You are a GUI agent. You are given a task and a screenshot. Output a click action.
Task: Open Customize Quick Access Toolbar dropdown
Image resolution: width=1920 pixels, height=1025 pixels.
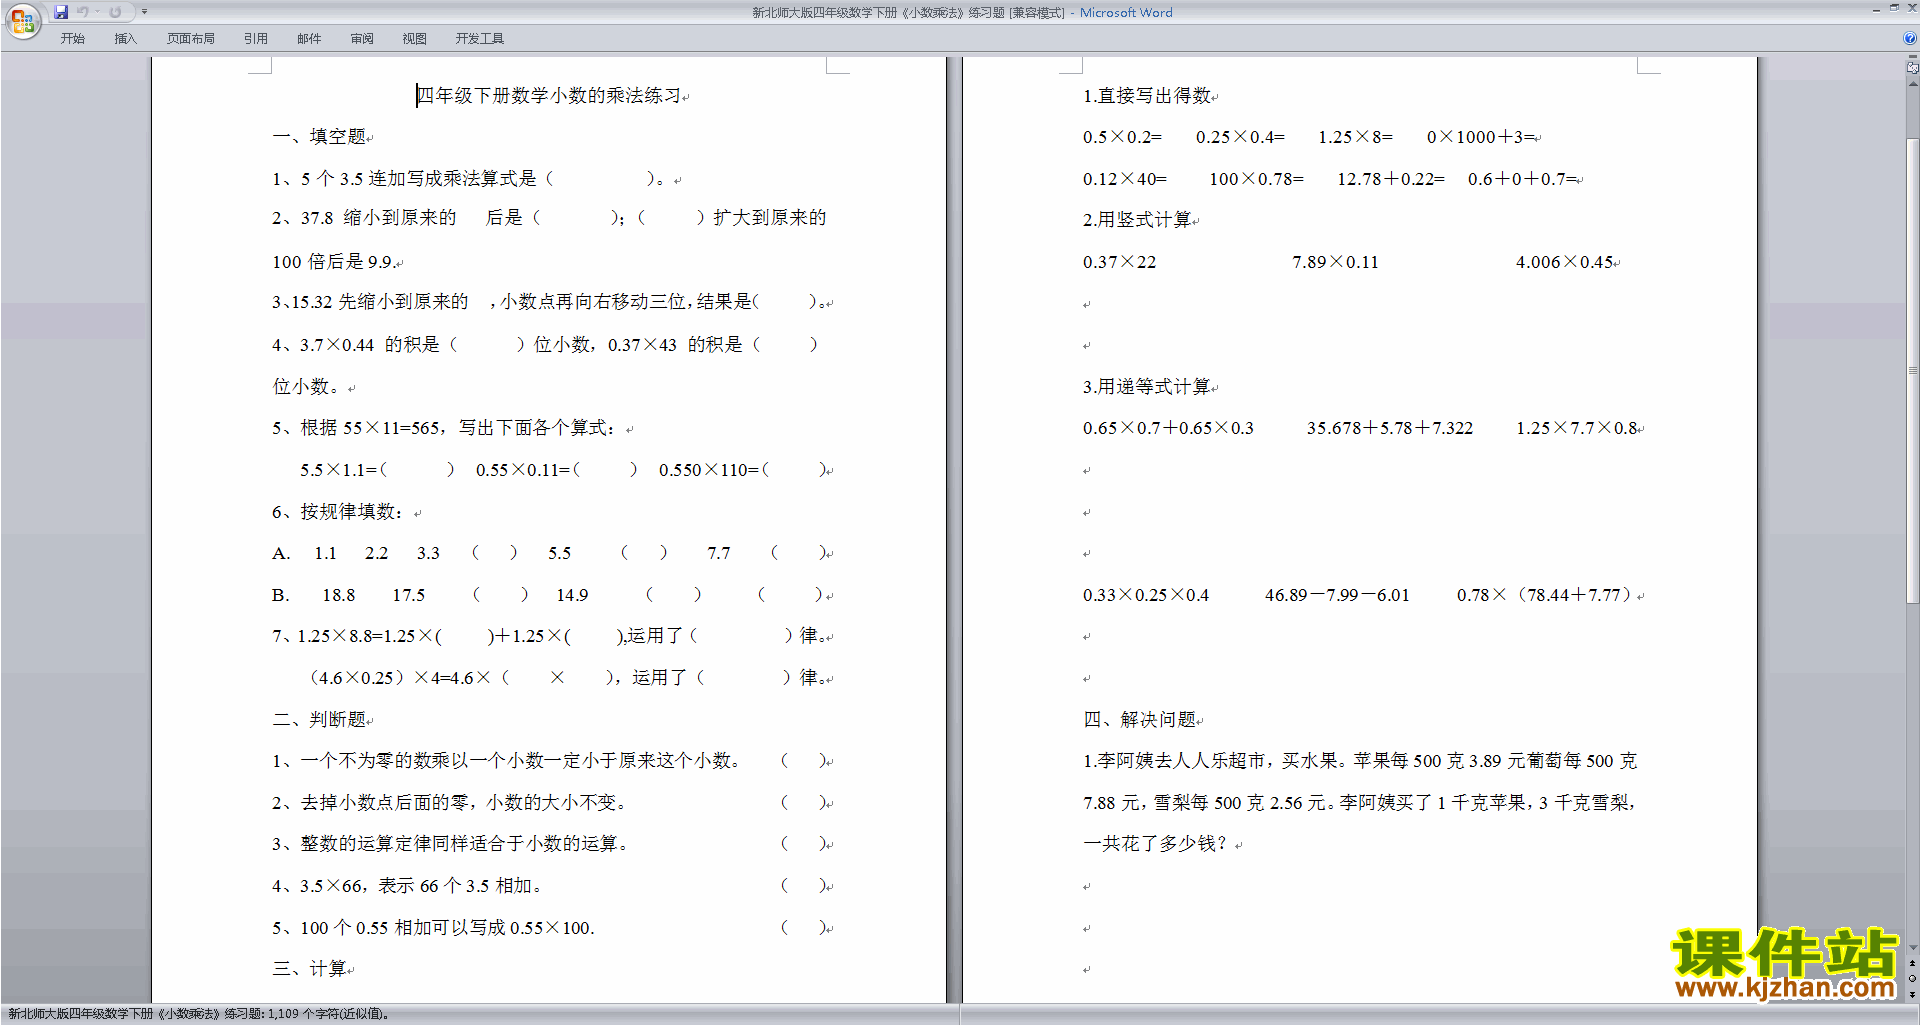pyautogui.click(x=144, y=12)
